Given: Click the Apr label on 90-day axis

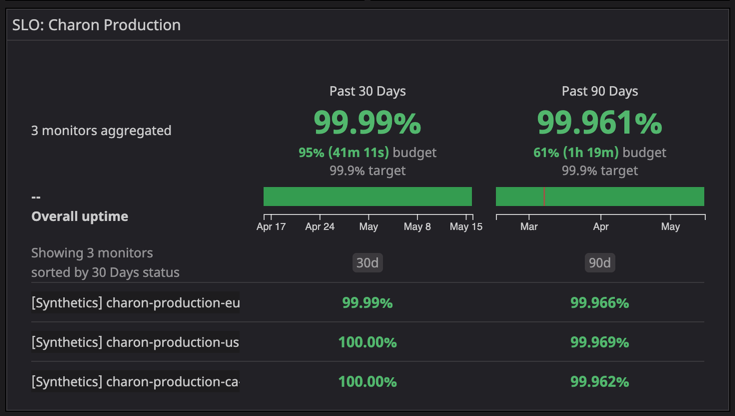Looking at the screenshot, I should click(x=600, y=227).
